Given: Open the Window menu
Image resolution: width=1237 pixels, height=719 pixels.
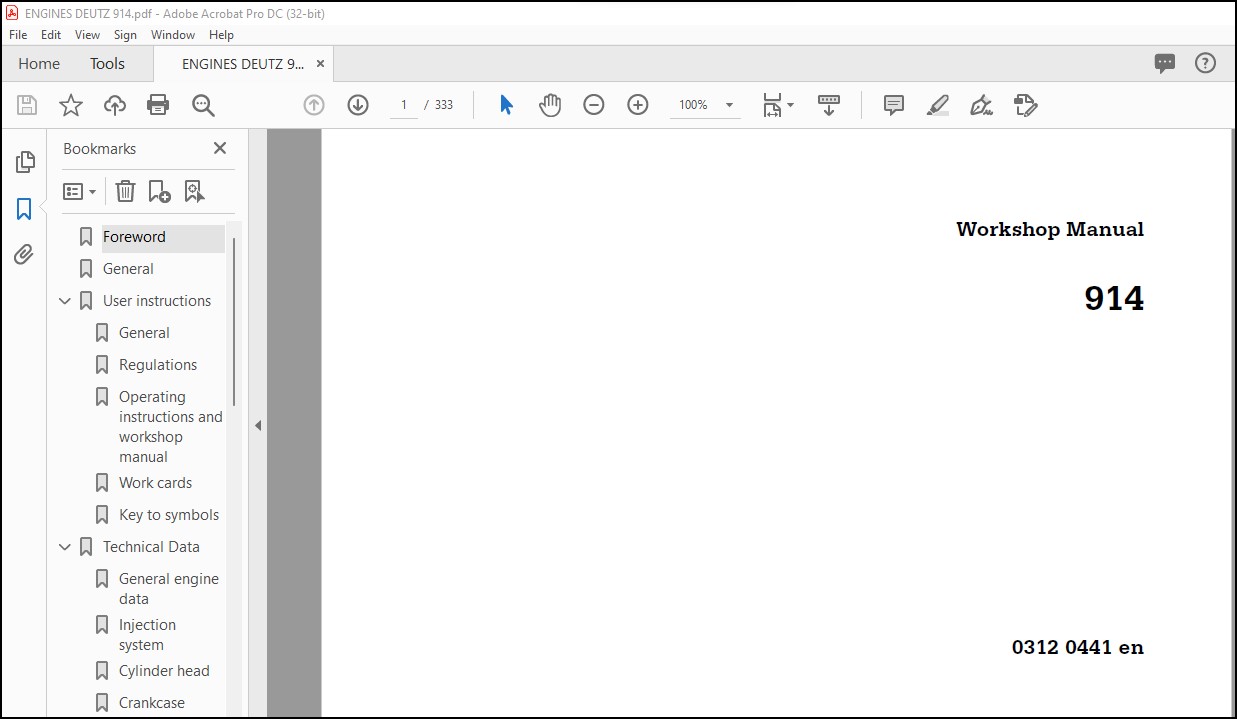Looking at the screenshot, I should point(173,34).
